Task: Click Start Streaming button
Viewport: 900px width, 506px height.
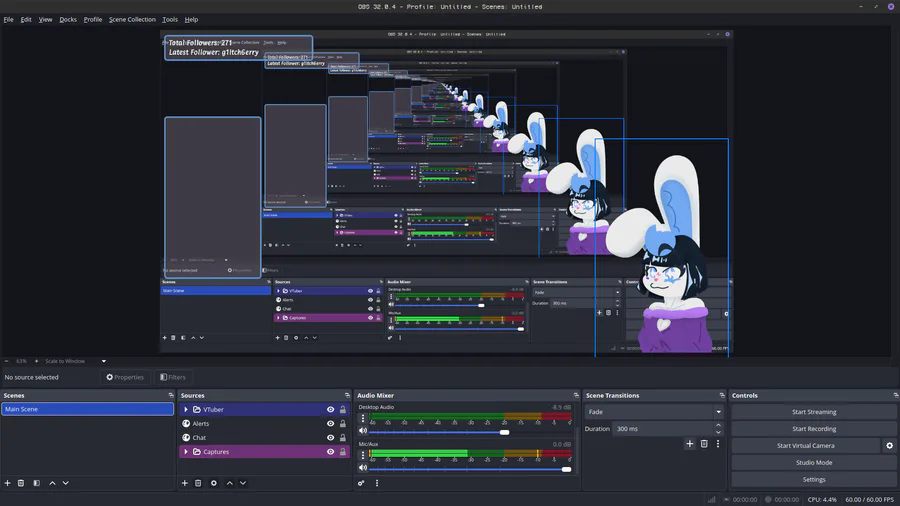Action: [x=814, y=412]
